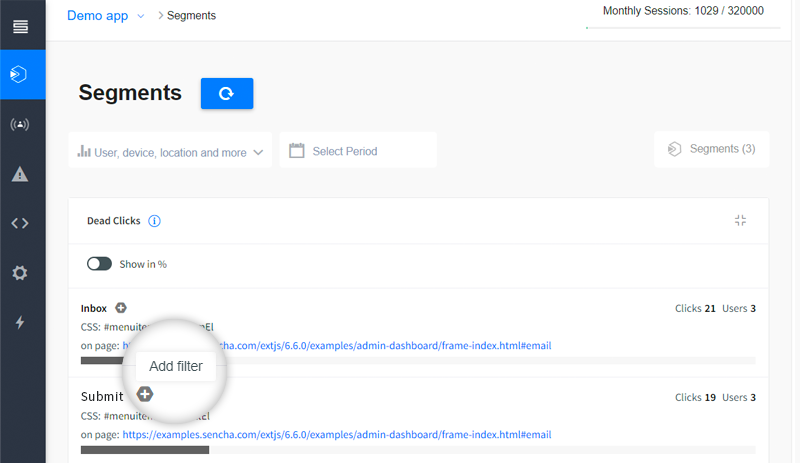Click Clicks 19 count in Submit row
The height and width of the screenshot is (463, 800).
pyautogui.click(x=695, y=397)
